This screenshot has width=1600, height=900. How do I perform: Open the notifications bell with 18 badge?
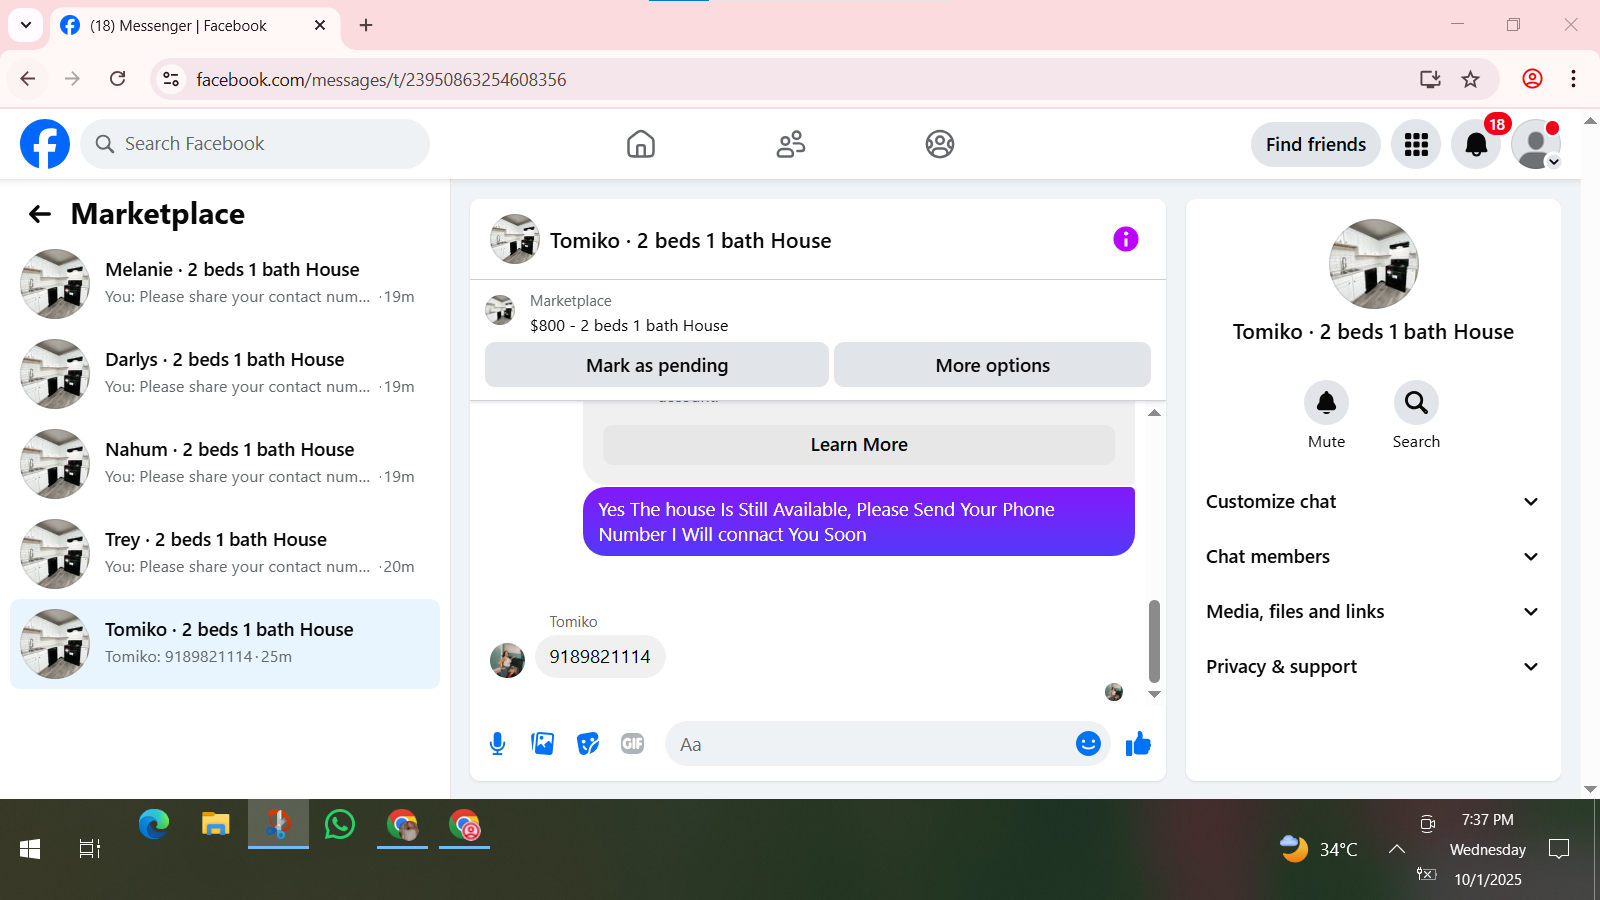pos(1476,144)
